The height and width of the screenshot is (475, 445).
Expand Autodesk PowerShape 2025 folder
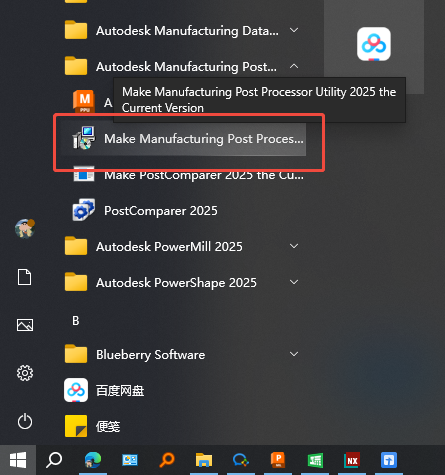click(x=183, y=283)
